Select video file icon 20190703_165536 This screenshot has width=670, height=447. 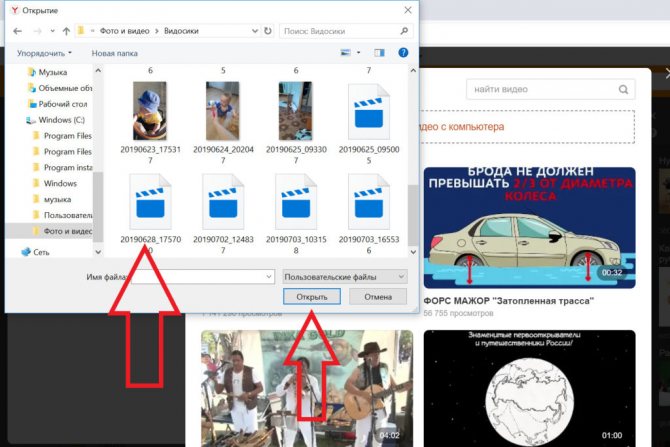[x=369, y=202]
